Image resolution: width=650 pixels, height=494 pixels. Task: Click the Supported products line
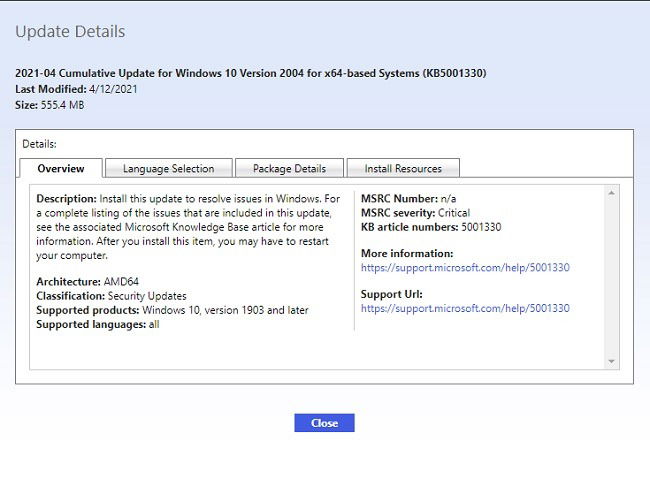point(172,310)
